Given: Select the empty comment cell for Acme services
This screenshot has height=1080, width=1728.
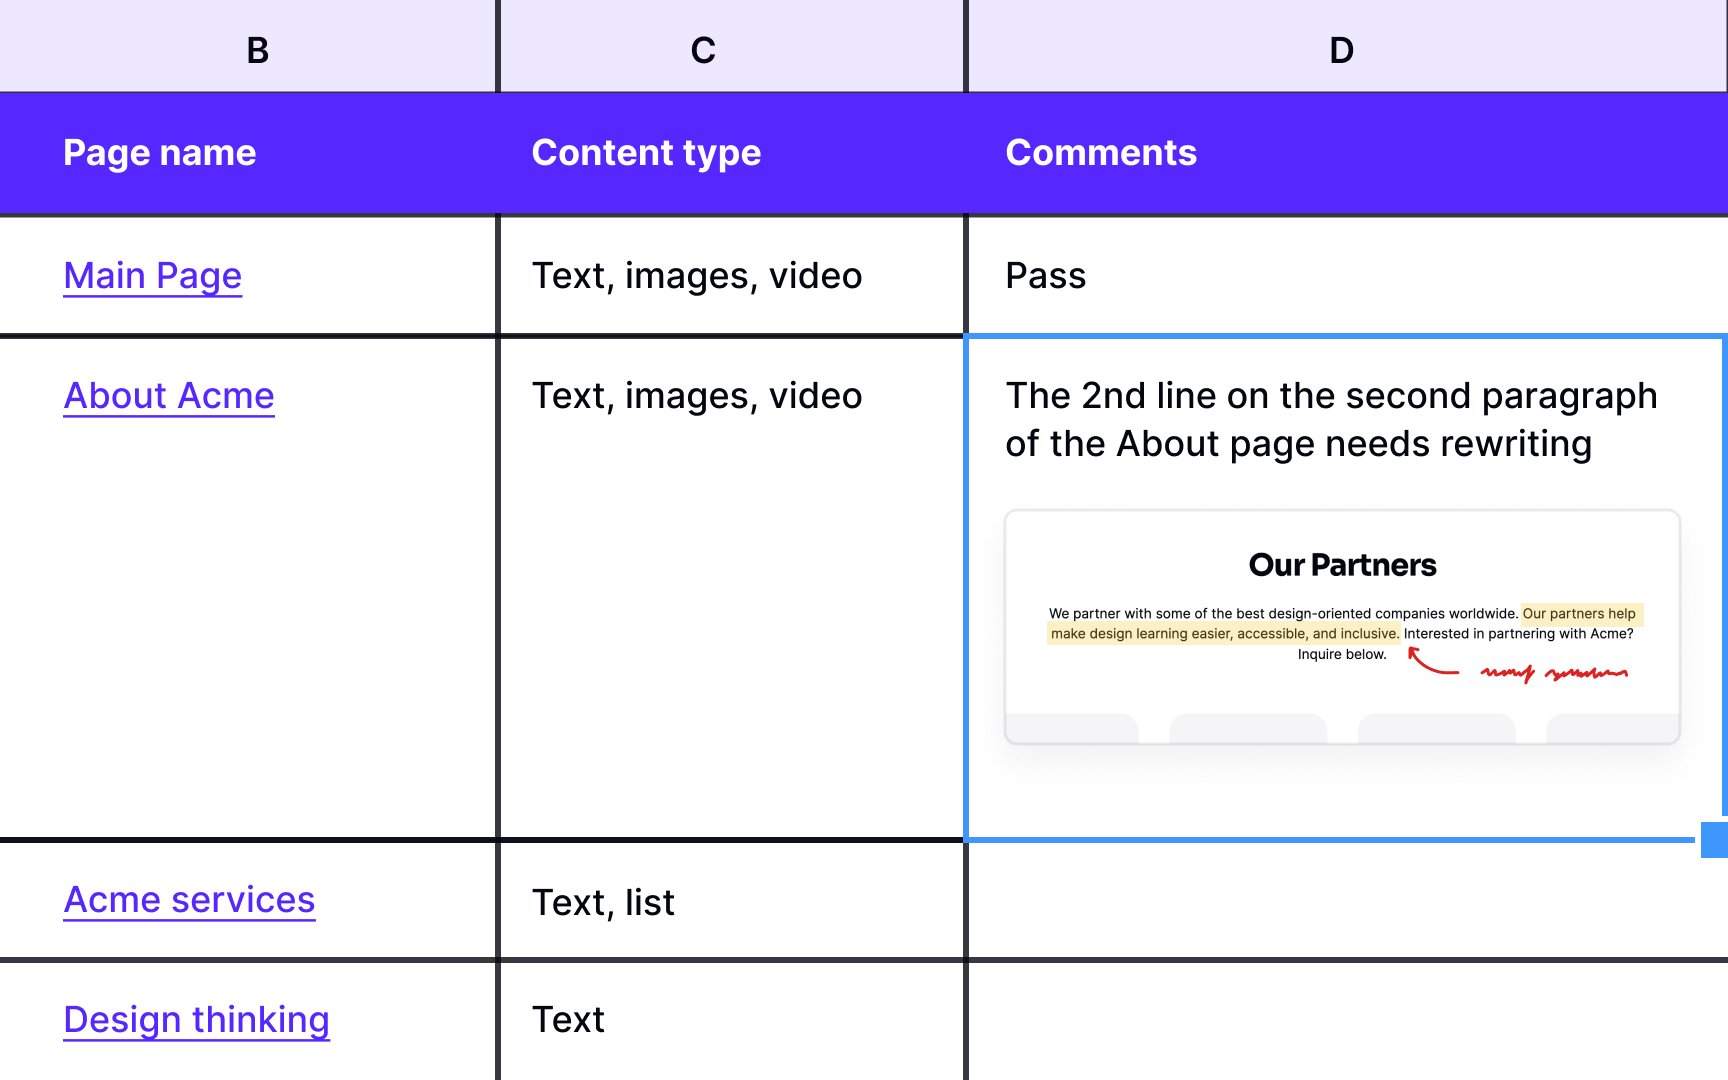Looking at the screenshot, I should [1348, 901].
